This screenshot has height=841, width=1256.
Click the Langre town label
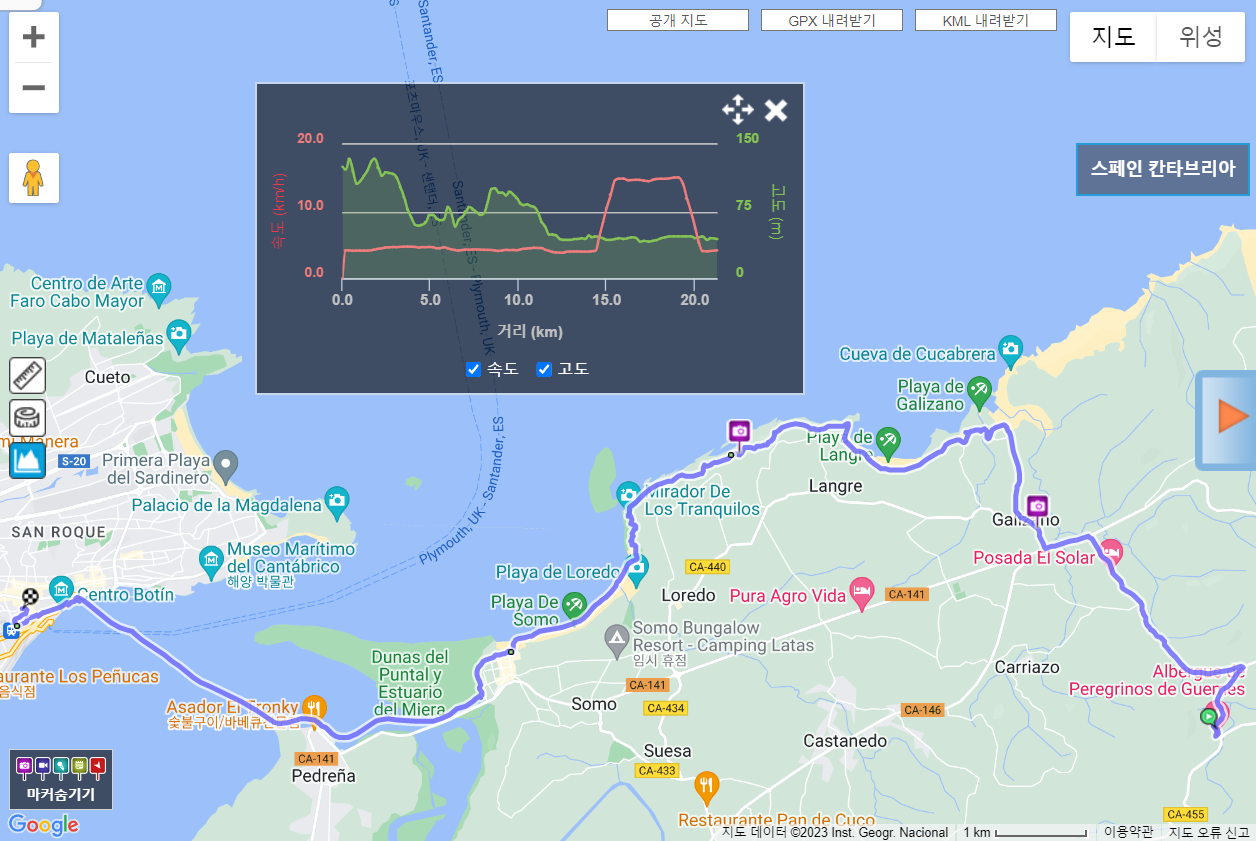pyautogui.click(x=834, y=486)
